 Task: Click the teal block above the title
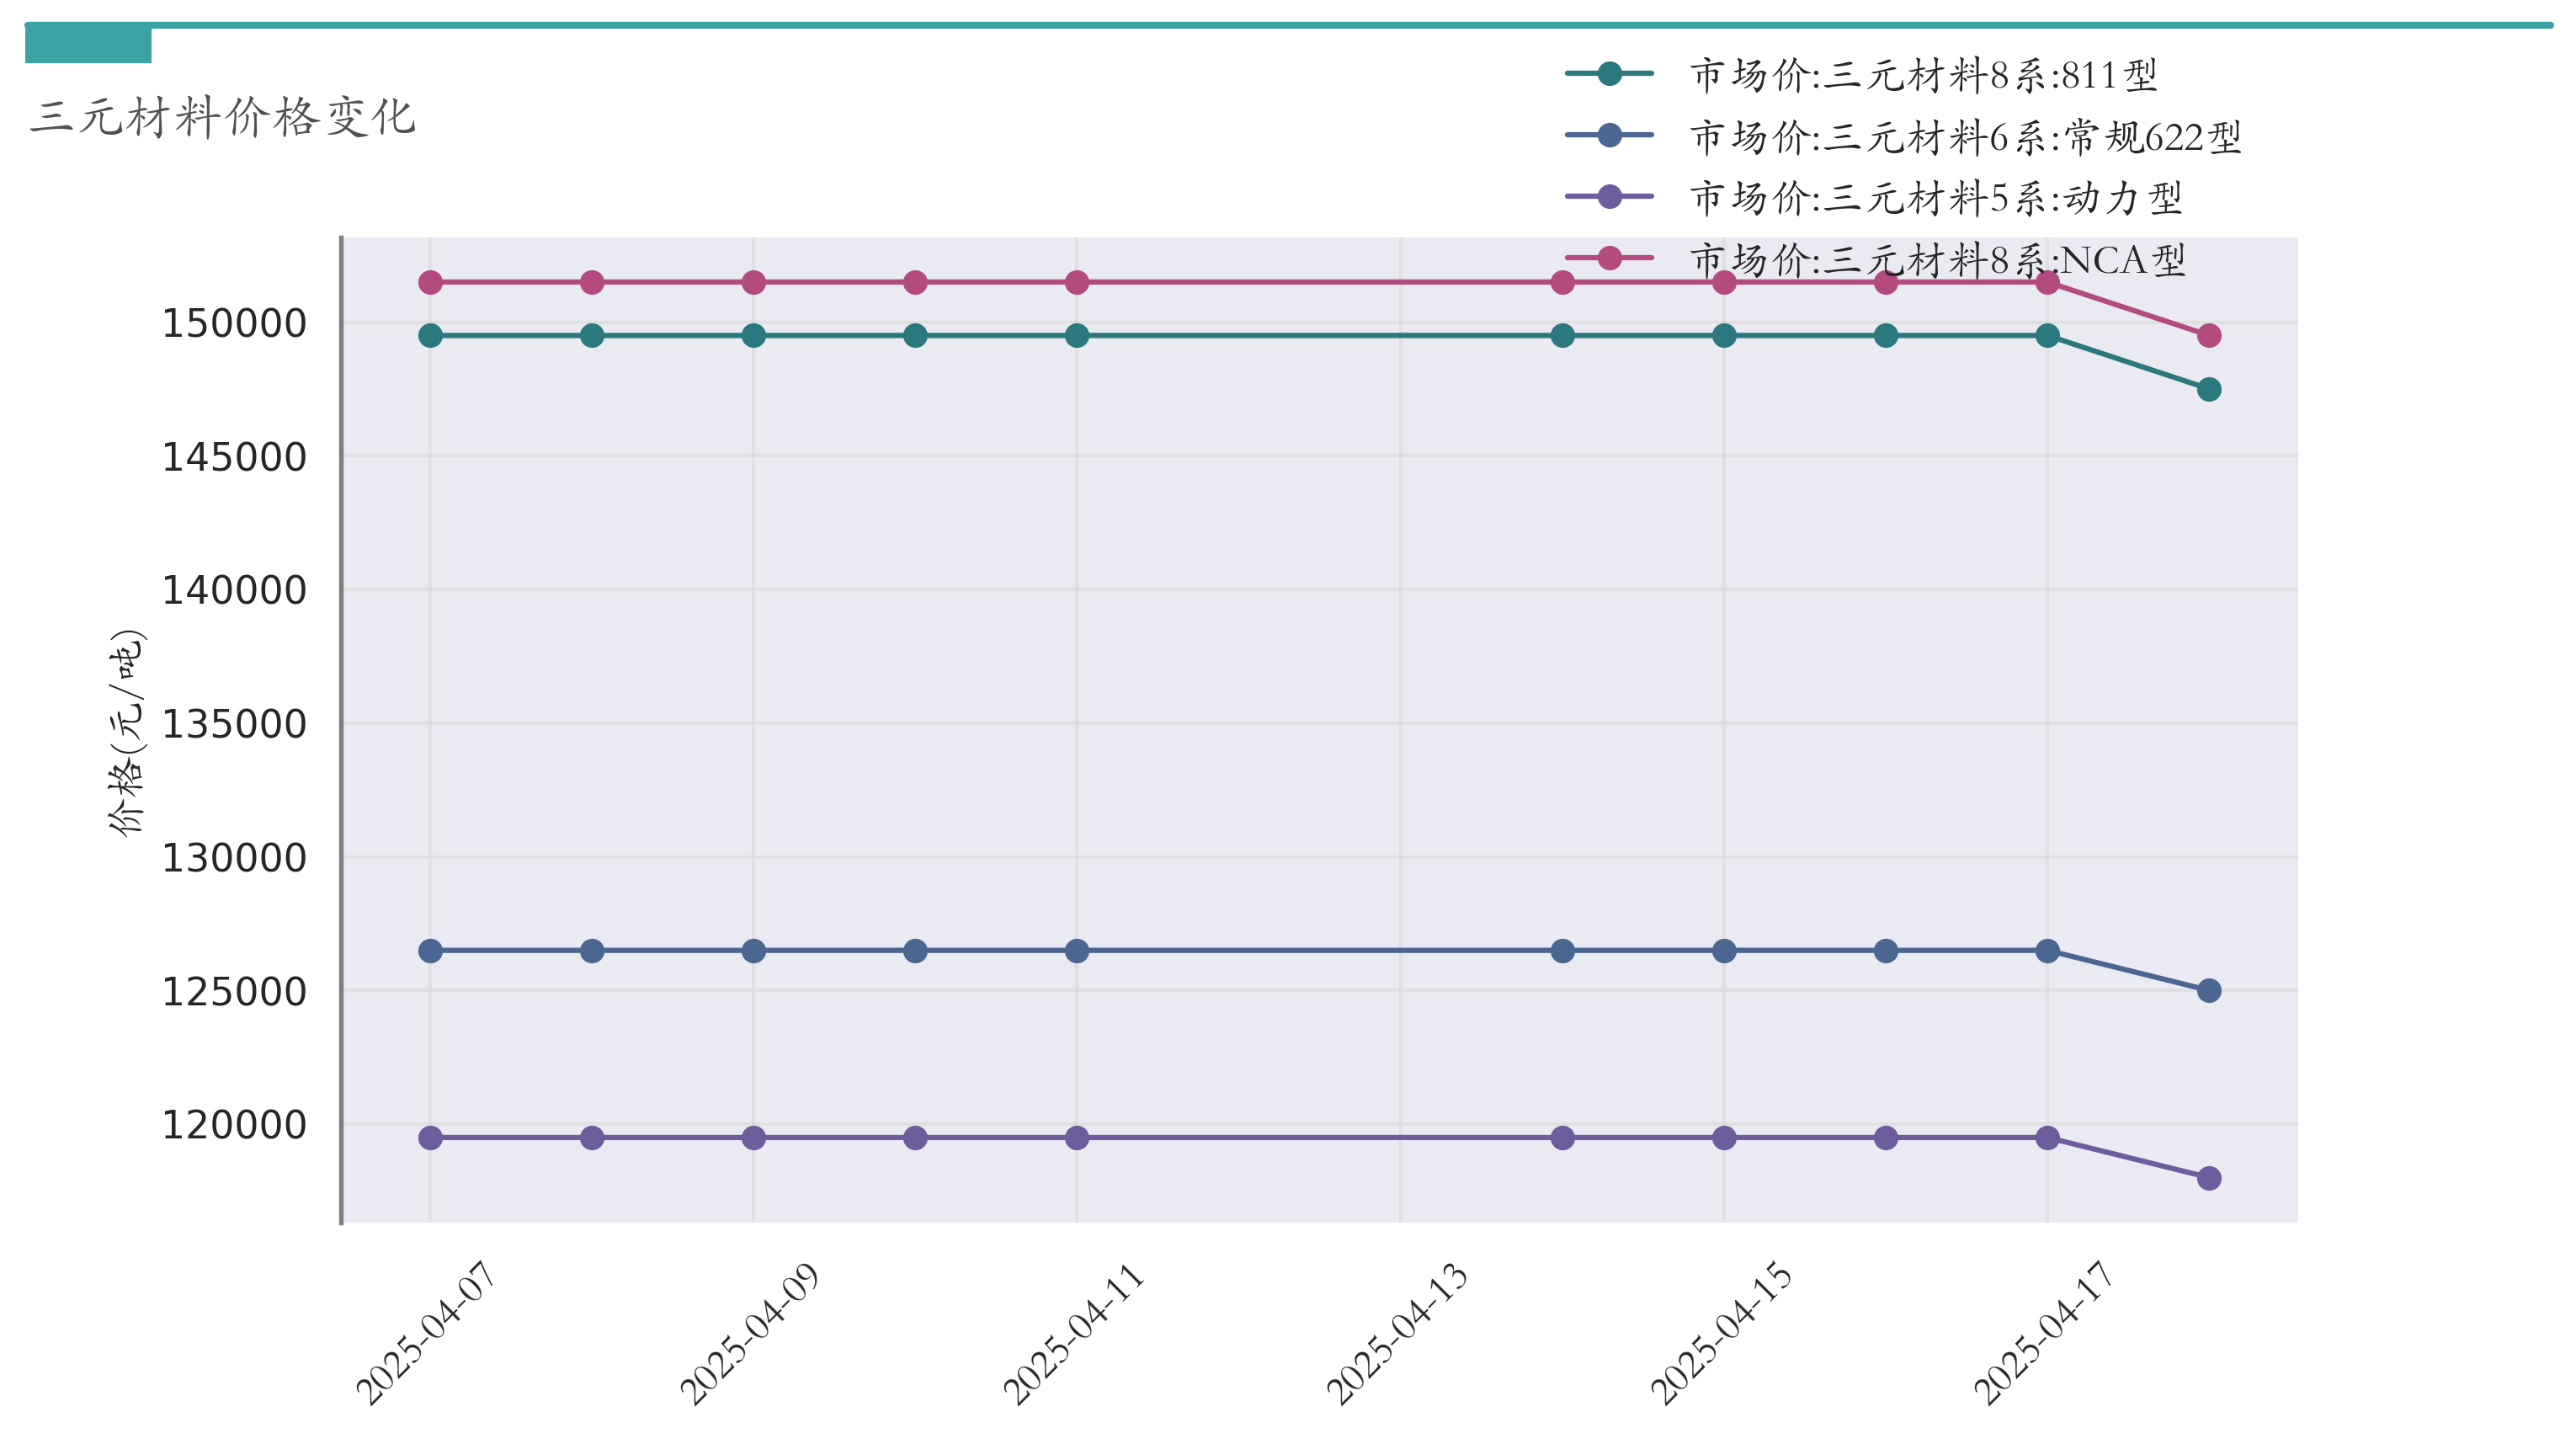88,45
